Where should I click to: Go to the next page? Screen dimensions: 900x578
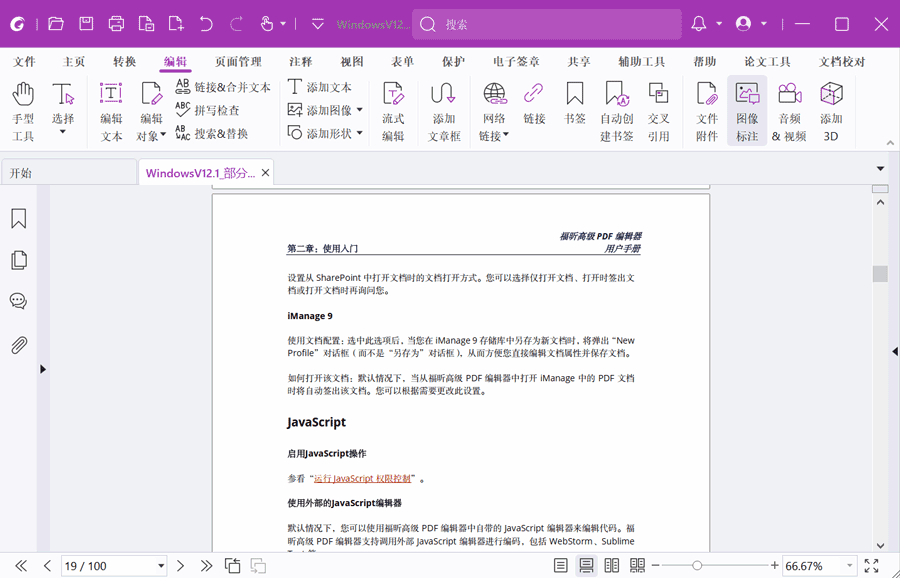(x=180, y=566)
